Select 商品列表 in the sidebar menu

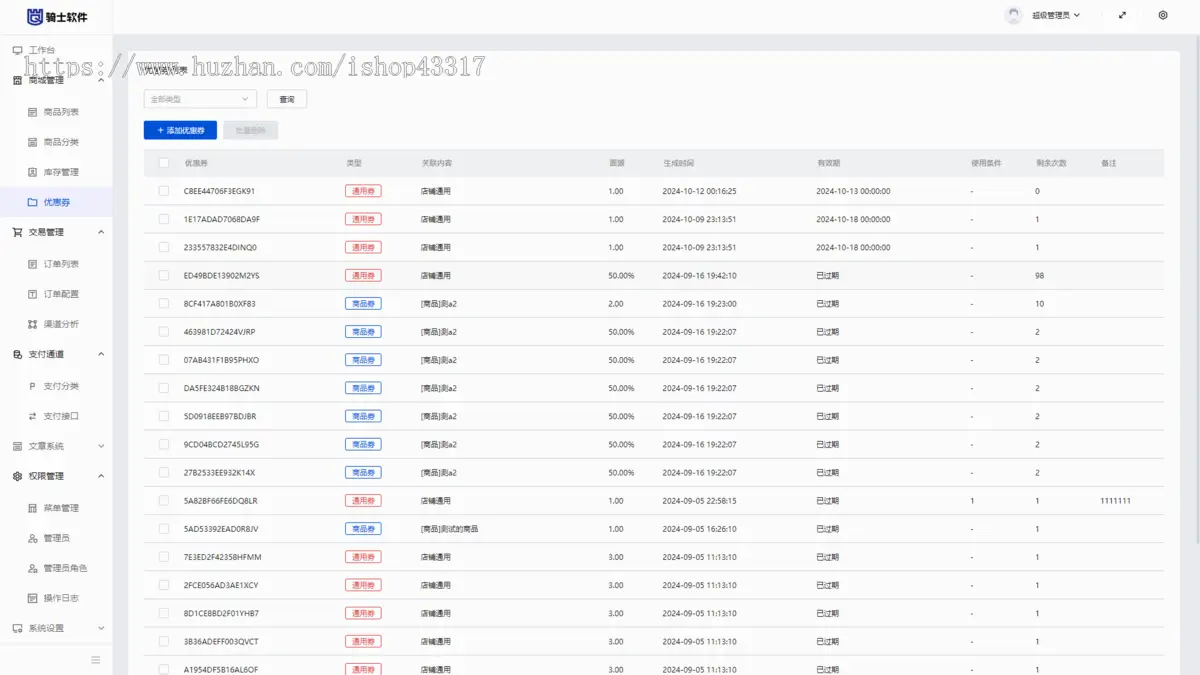60,112
